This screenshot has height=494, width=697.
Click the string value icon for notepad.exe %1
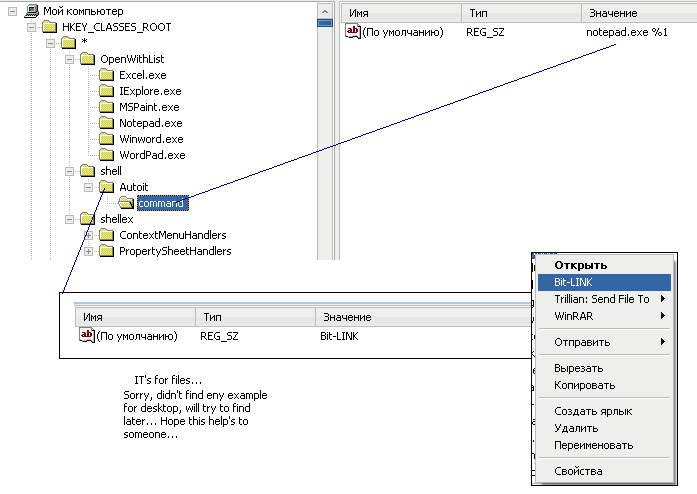(x=353, y=32)
